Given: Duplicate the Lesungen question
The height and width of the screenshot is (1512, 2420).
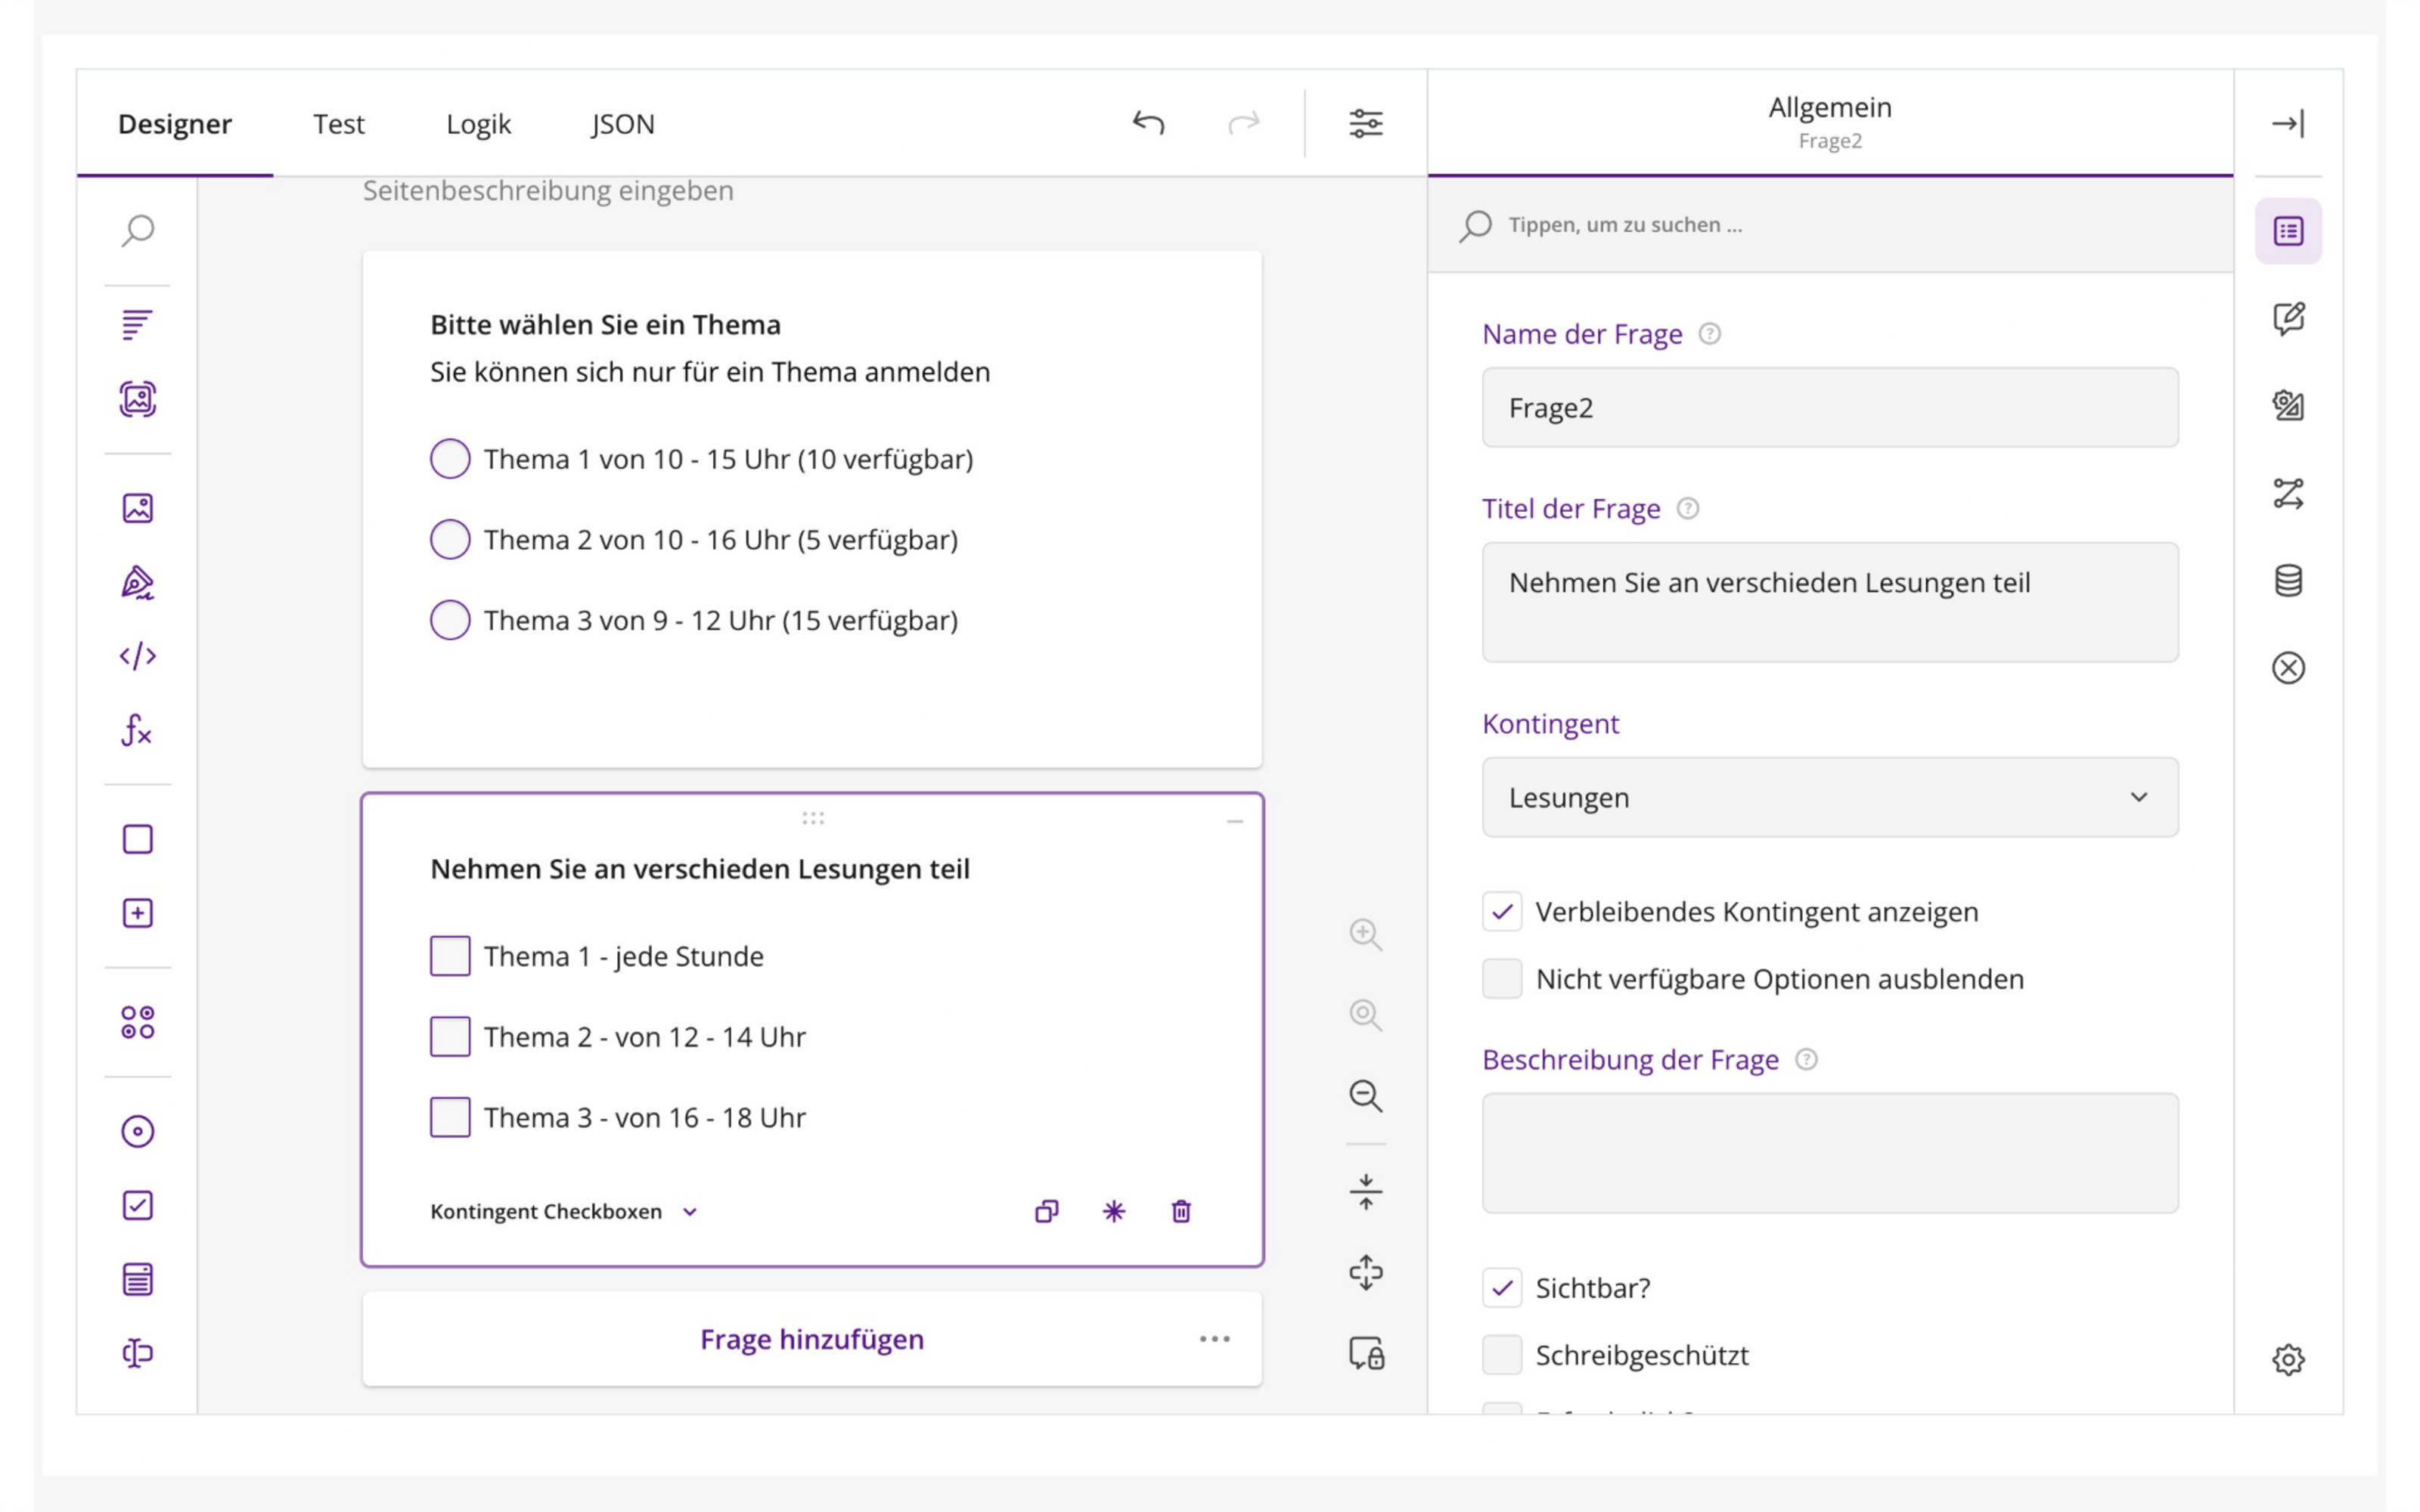Looking at the screenshot, I should (1047, 1211).
